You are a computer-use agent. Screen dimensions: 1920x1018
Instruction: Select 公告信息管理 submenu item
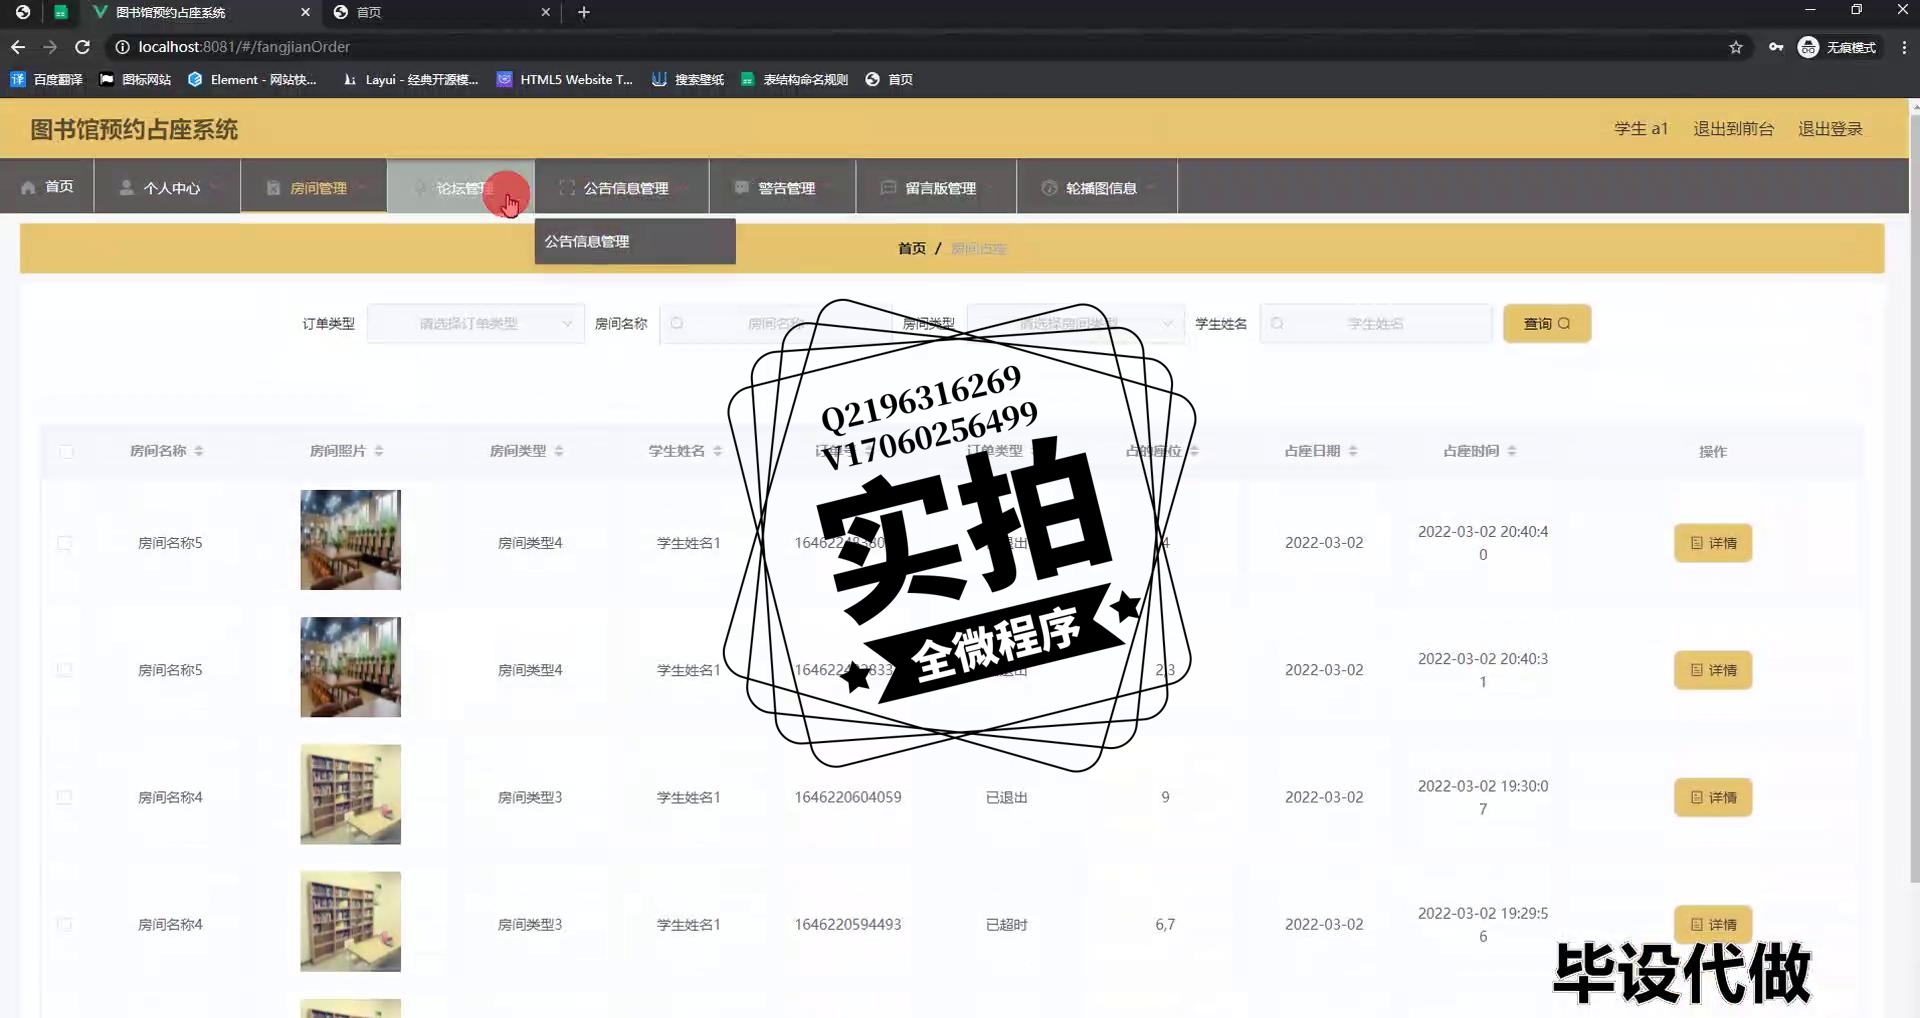(x=635, y=241)
